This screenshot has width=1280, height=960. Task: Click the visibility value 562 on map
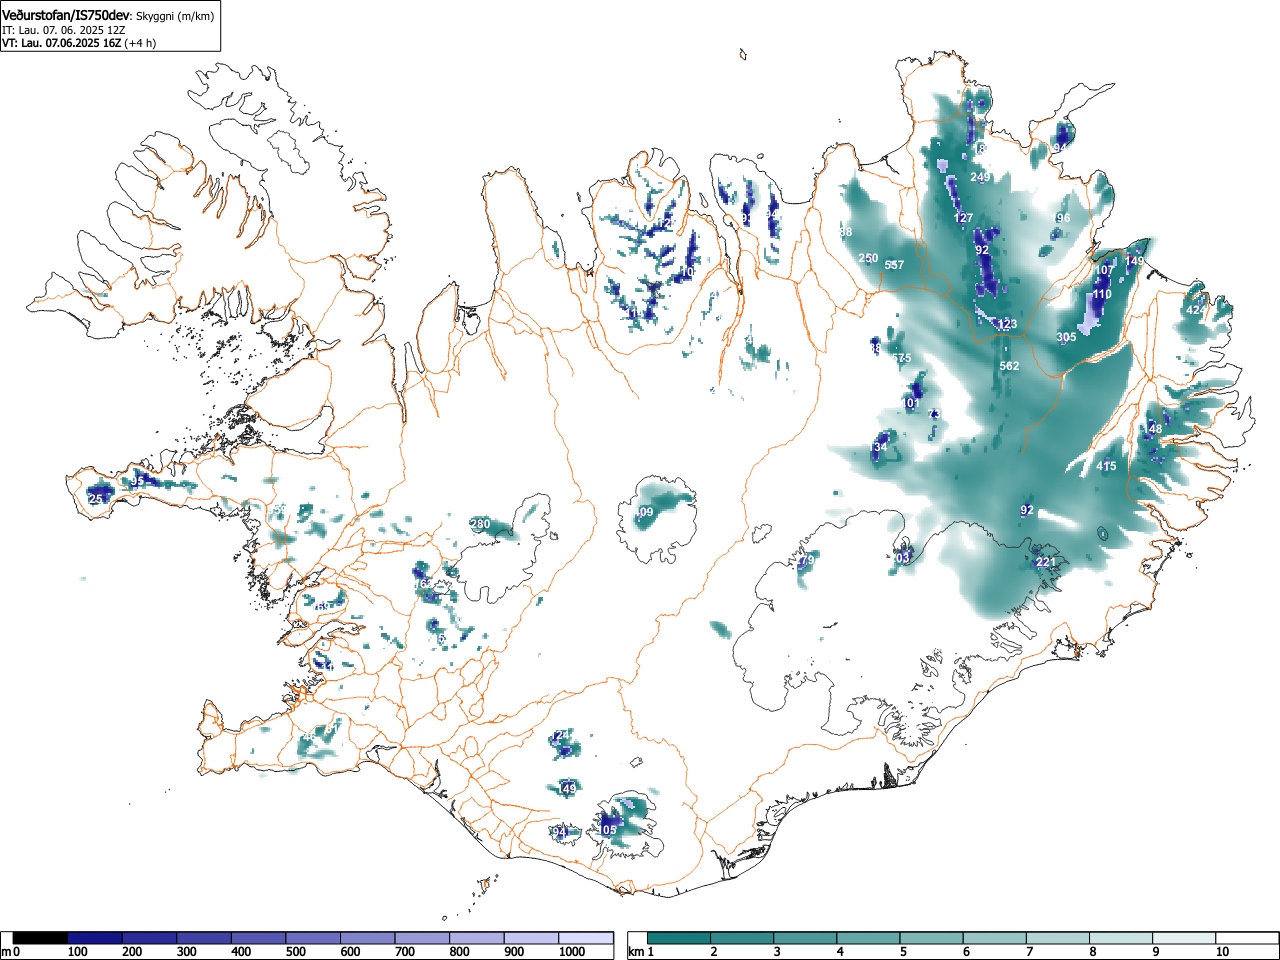click(x=1010, y=366)
